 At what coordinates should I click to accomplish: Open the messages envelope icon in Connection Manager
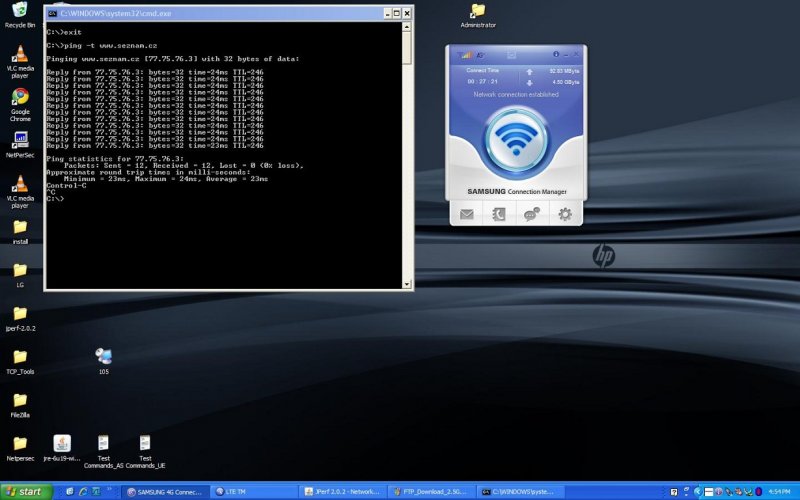tap(467, 213)
